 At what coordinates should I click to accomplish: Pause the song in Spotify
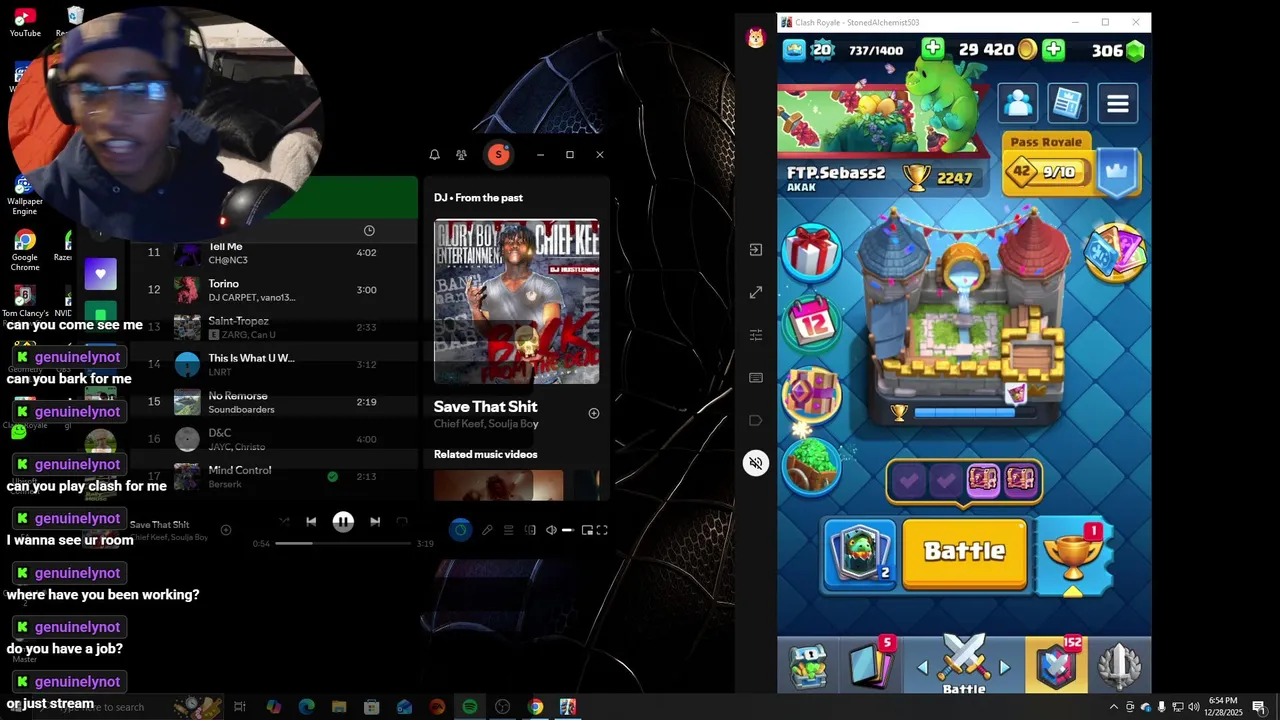pyautogui.click(x=343, y=521)
